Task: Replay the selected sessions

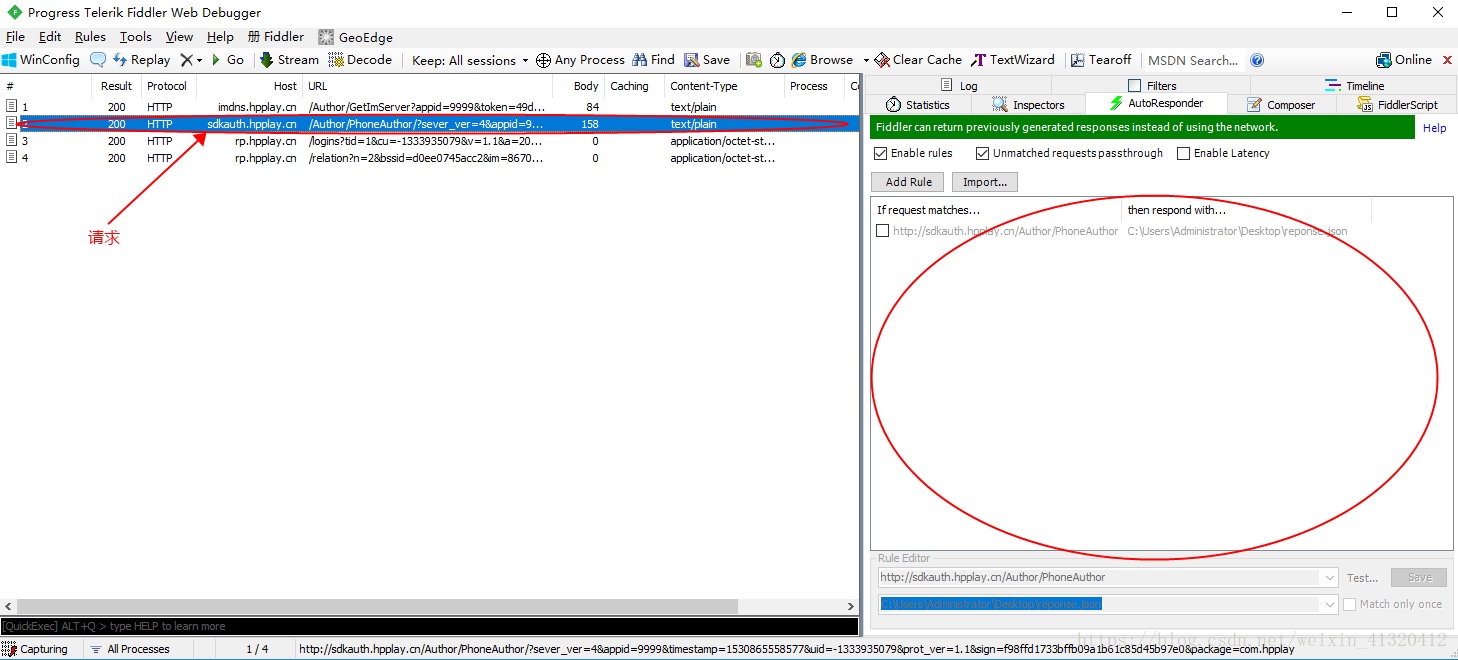Action: tap(141, 60)
